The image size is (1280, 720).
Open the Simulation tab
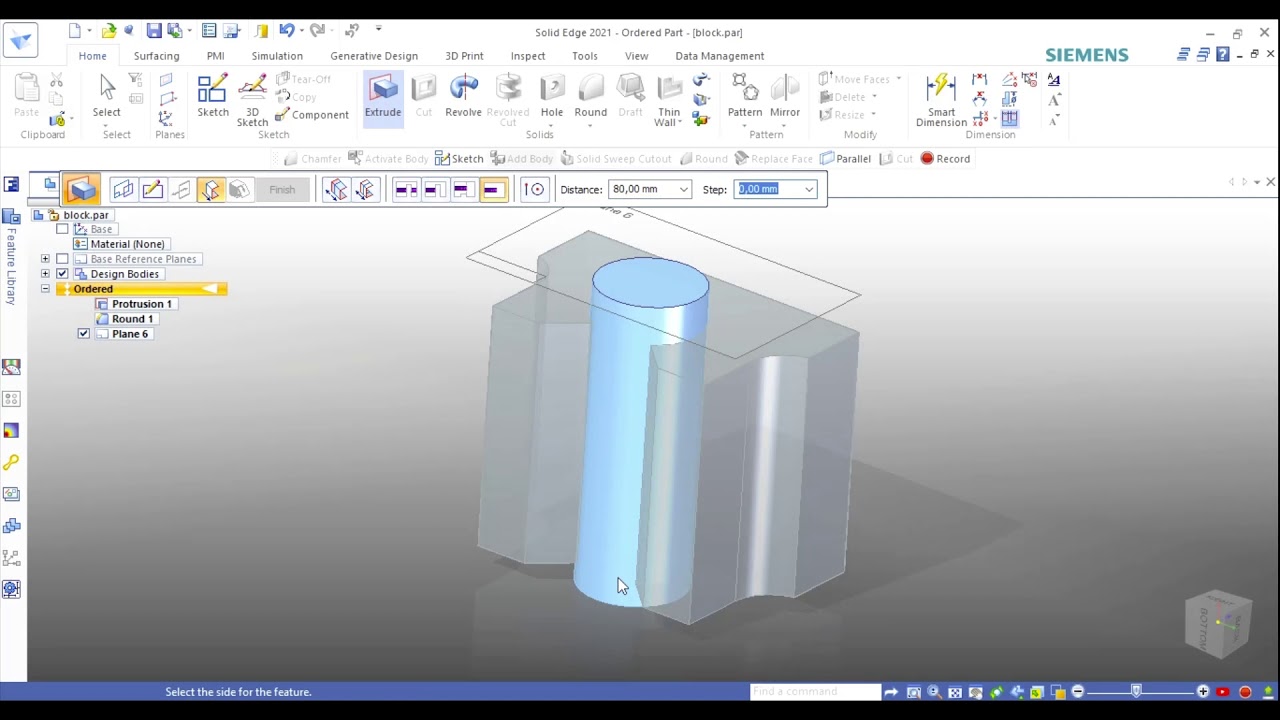[277, 56]
